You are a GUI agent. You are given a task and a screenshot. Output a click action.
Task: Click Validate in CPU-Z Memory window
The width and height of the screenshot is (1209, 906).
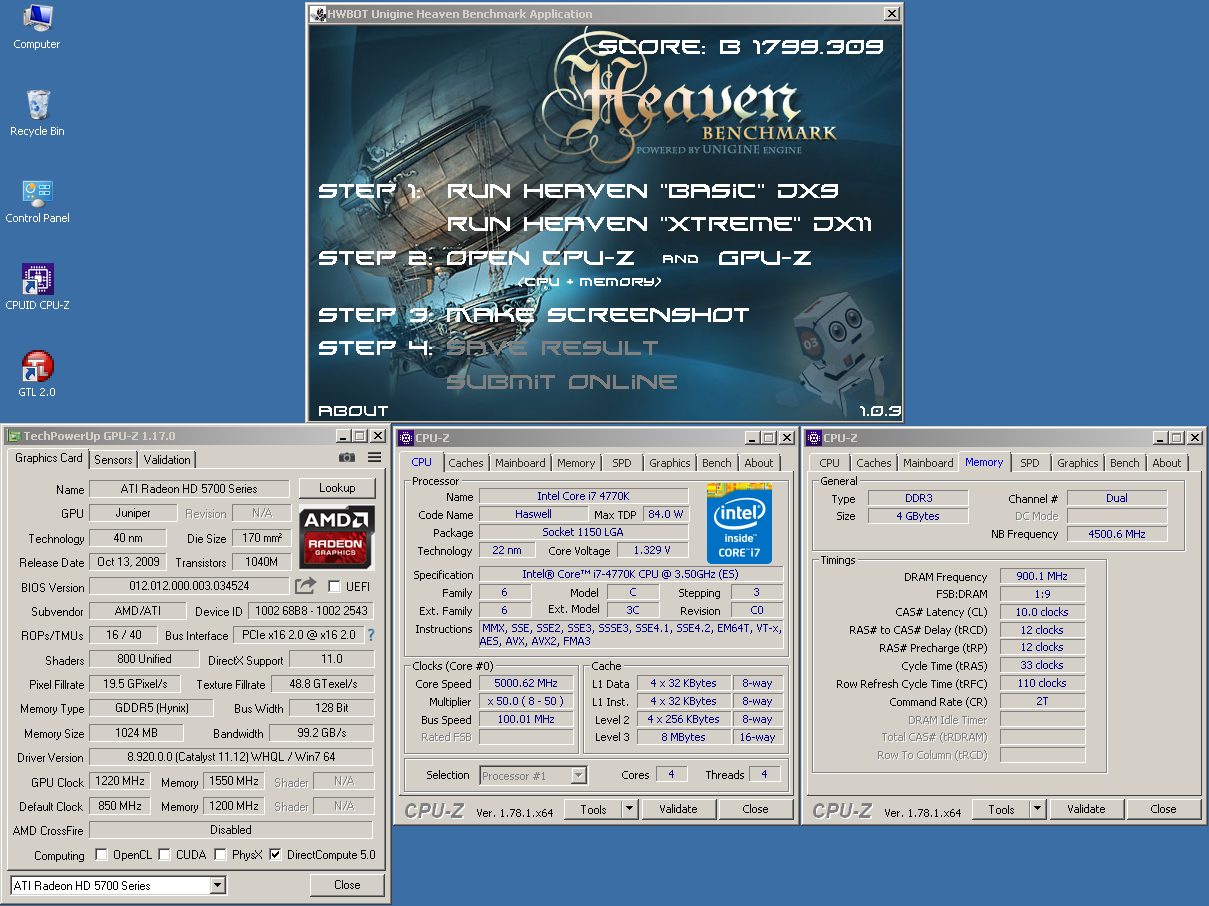(x=1086, y=809)
